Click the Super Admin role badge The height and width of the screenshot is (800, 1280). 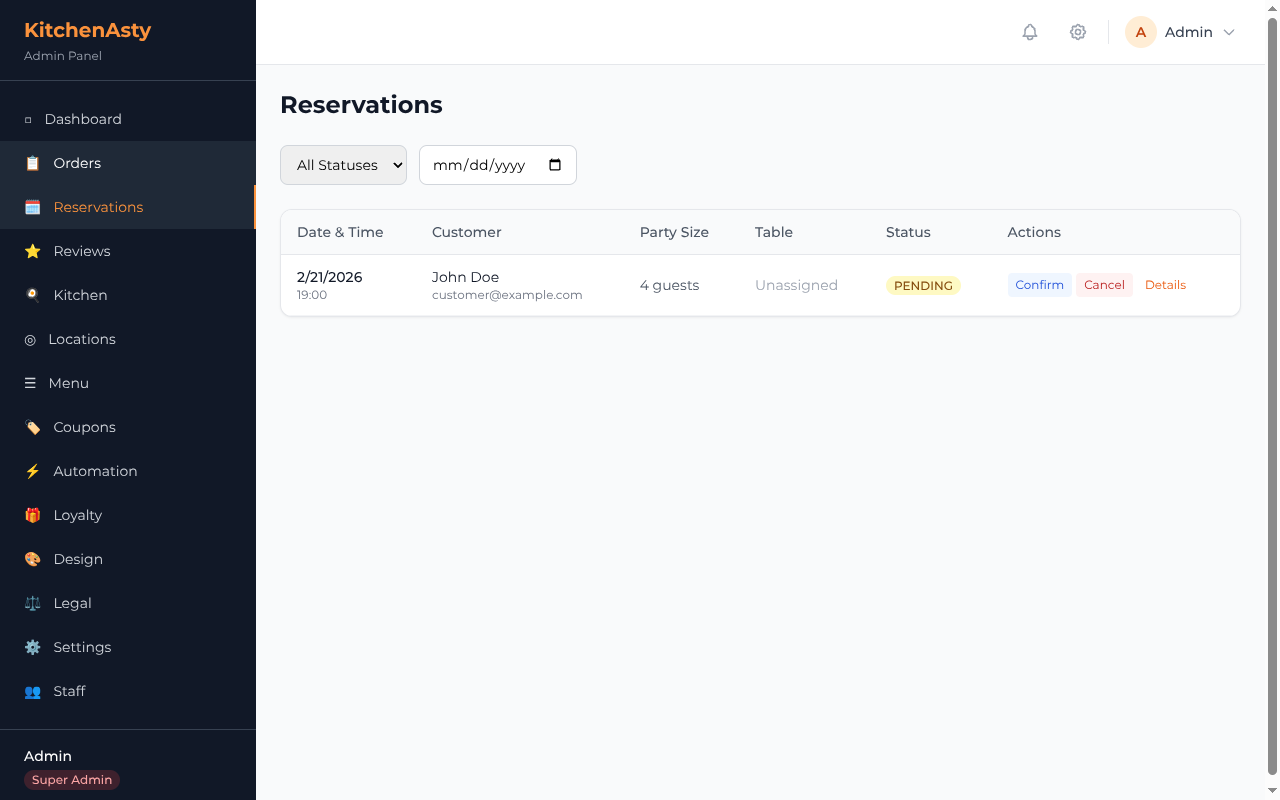[71, 779]
